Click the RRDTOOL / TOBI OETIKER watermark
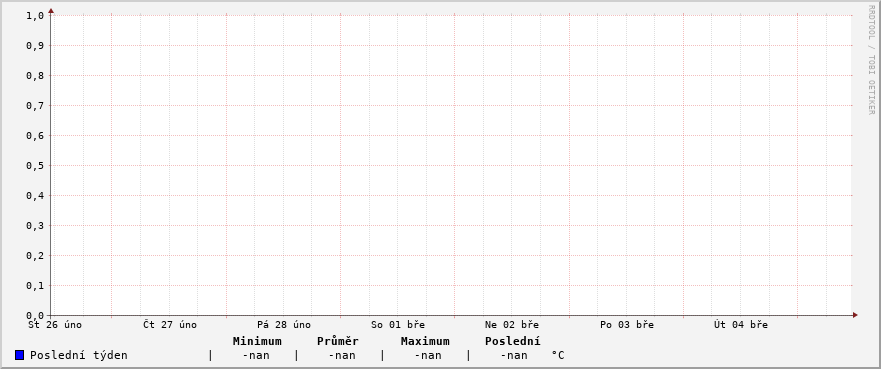The width and height of the screenshot is (881, 369). [x=871, y=60]
